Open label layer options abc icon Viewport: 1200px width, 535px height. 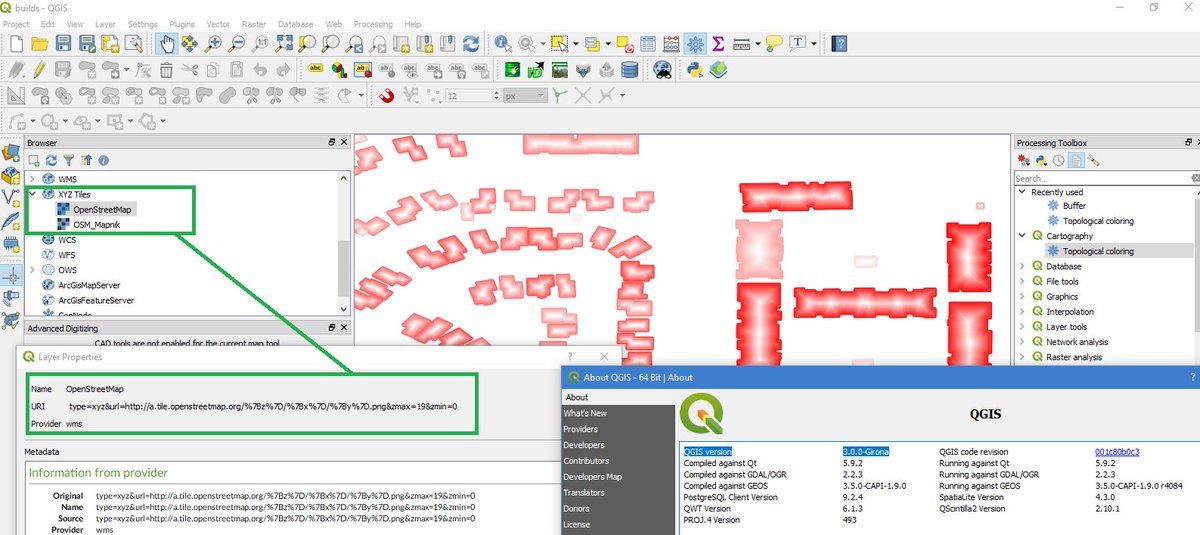pos(315,70)
